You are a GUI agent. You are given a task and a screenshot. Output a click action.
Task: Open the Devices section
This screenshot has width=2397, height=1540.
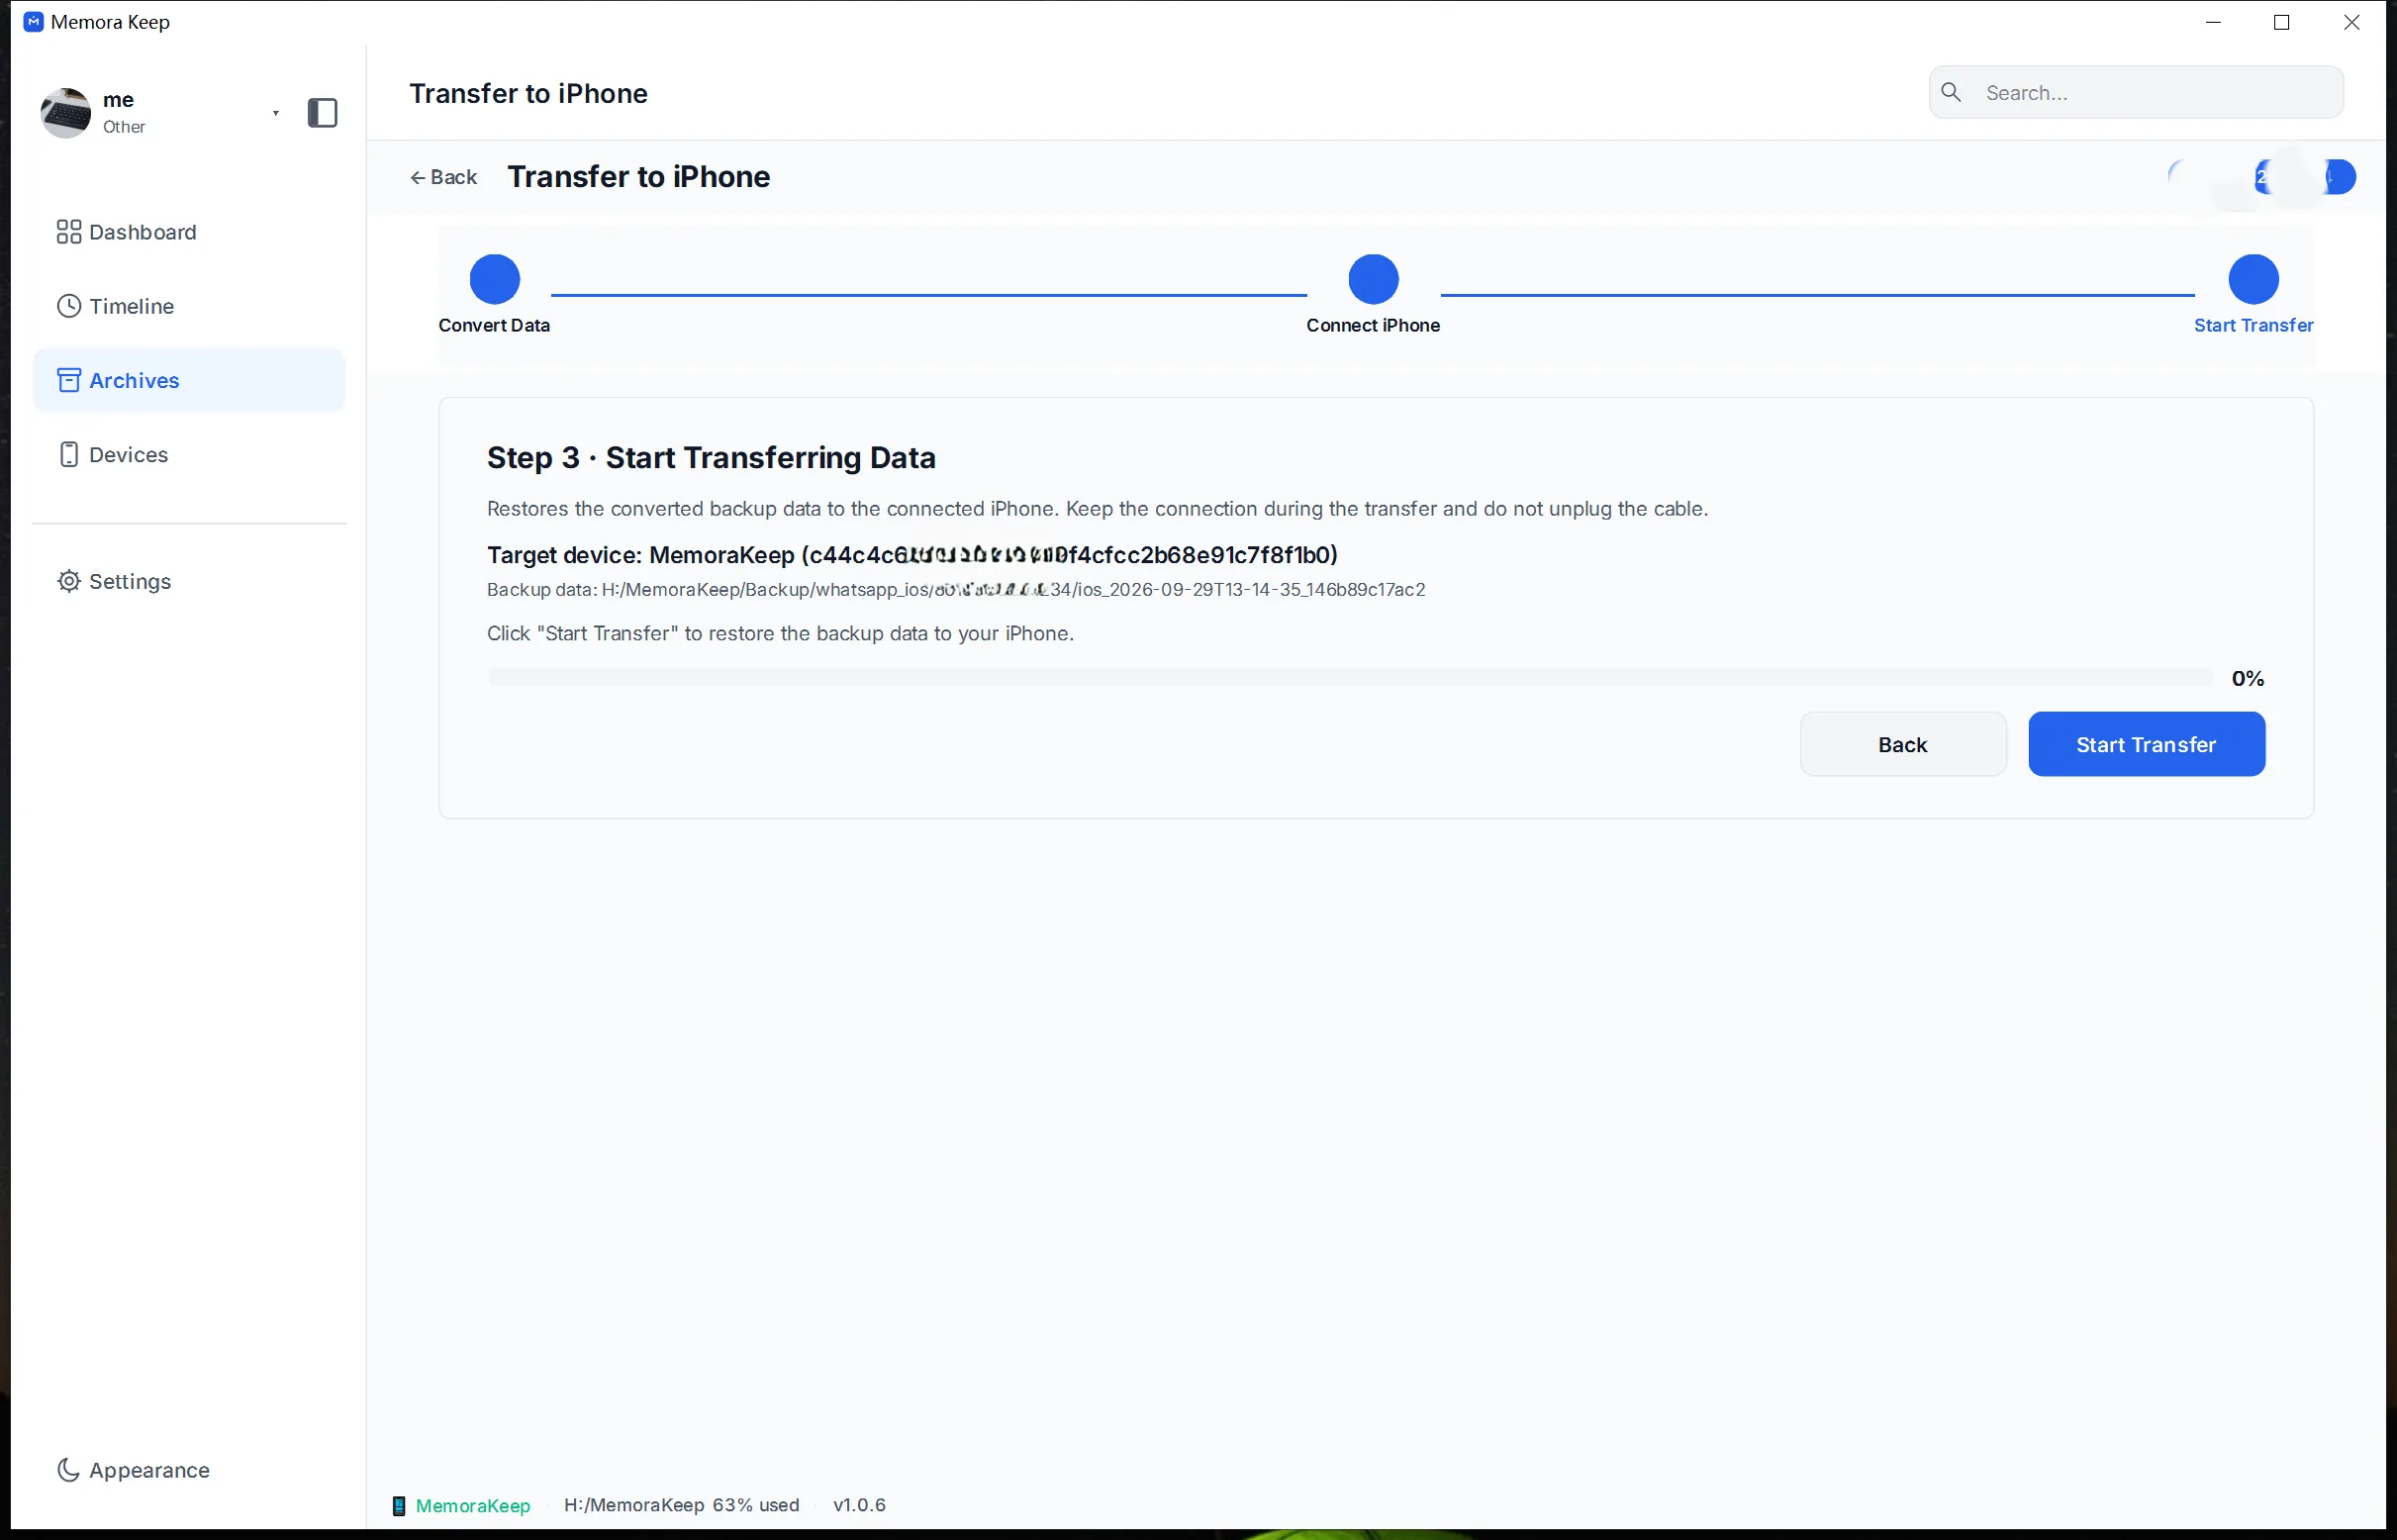click(188, 454)
